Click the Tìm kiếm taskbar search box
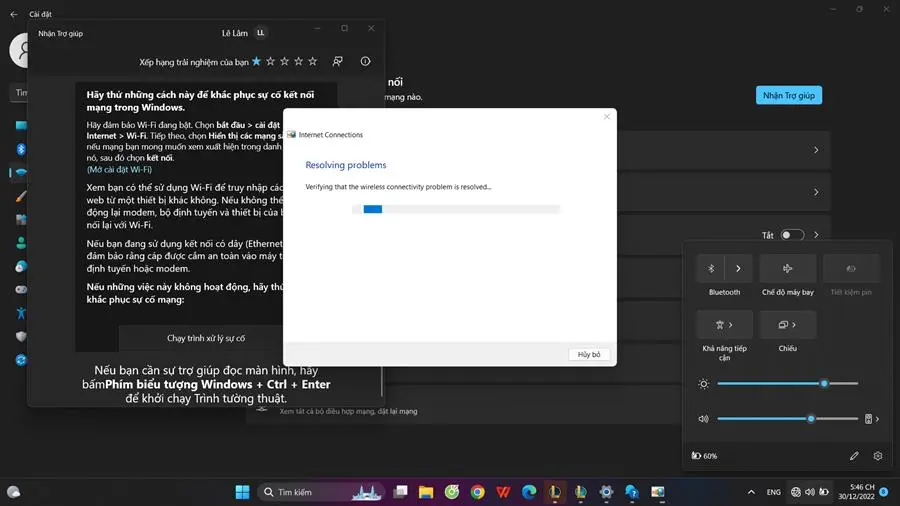The width and height of the screenshot is (900, 506). [320, 492]
